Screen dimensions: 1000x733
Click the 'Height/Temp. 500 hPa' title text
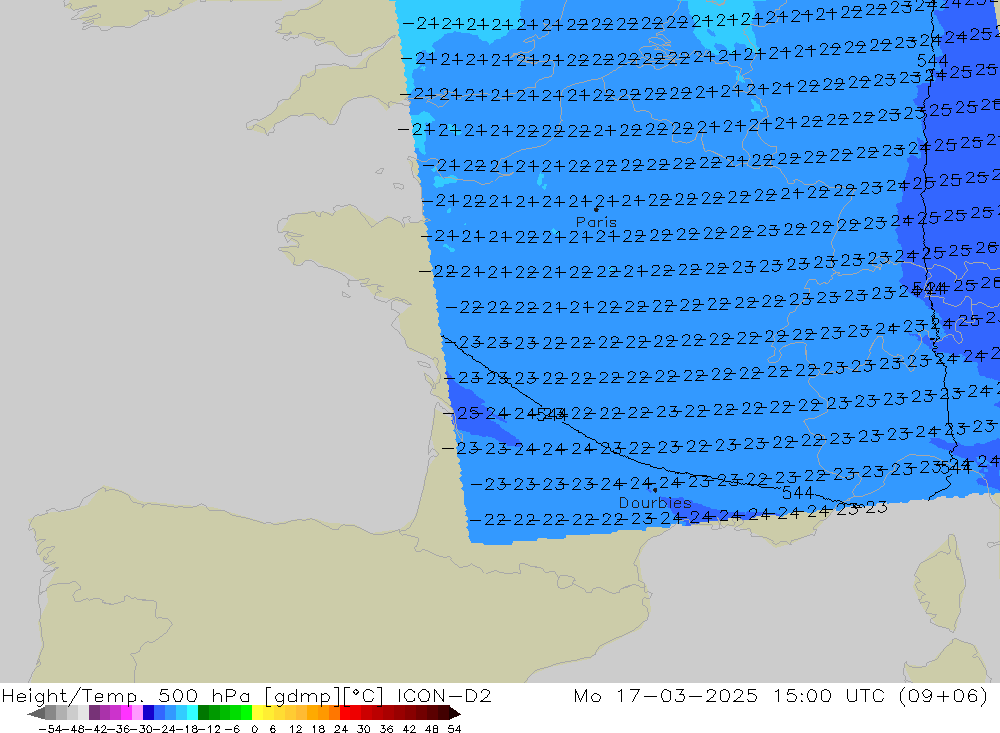[x=126, y=696]
